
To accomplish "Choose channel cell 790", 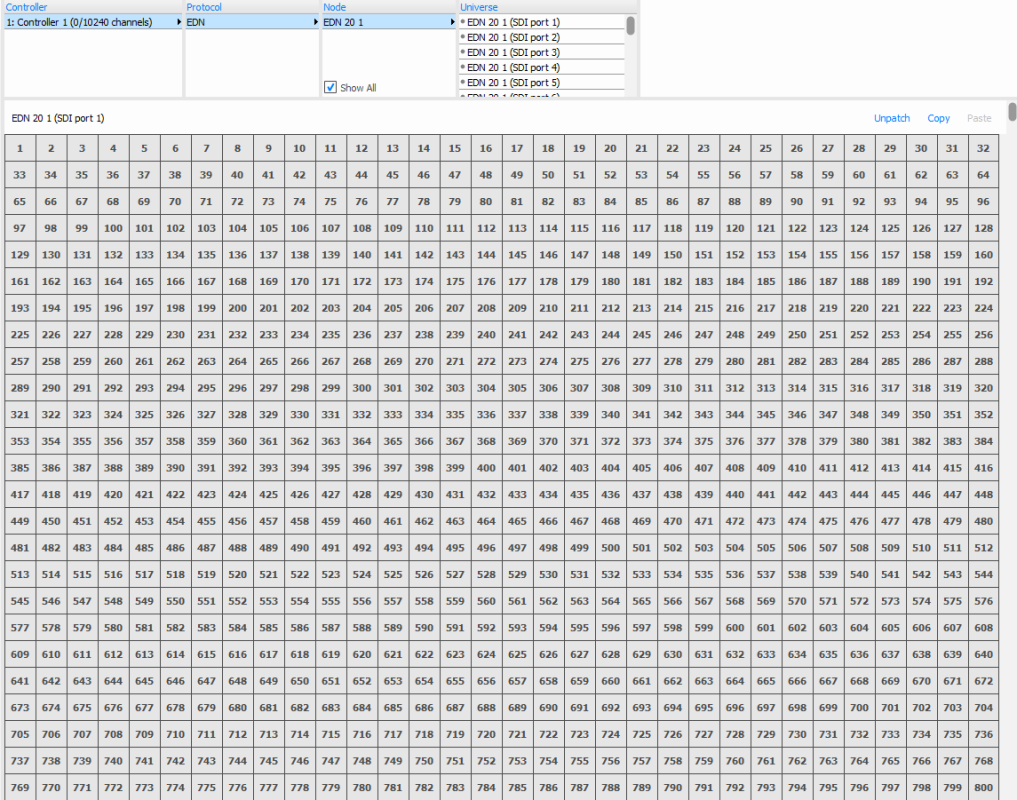I will tap(673, 787).
